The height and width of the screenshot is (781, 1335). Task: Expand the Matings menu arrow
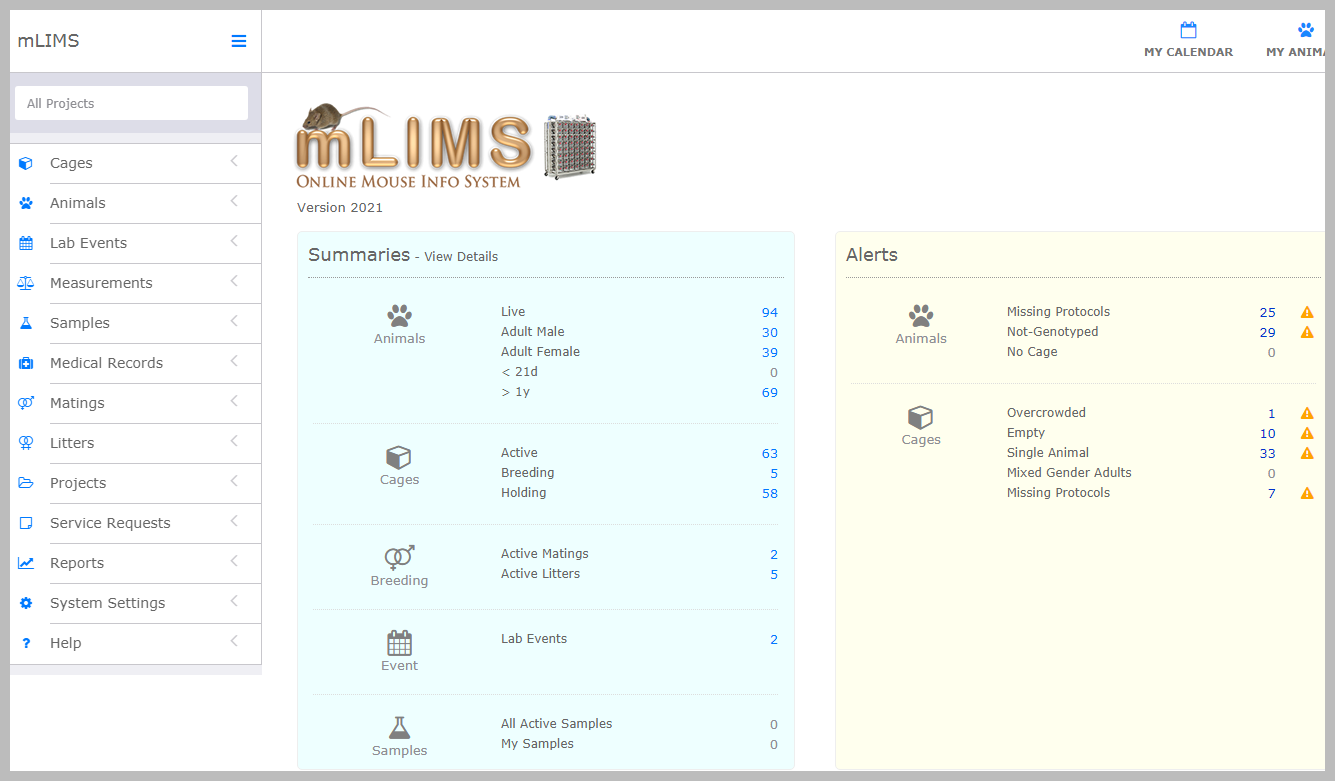(234, 401)
